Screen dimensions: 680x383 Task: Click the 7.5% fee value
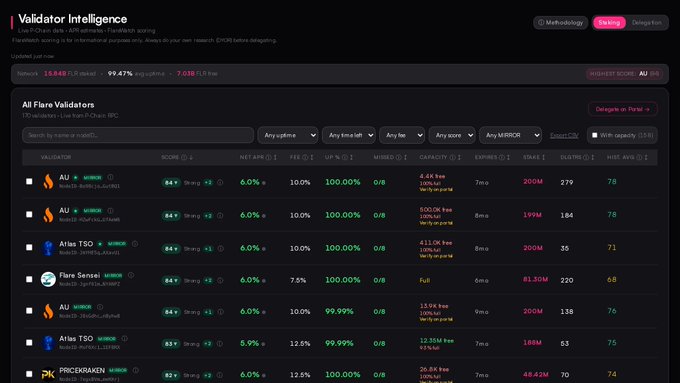(x=298, y=281)
